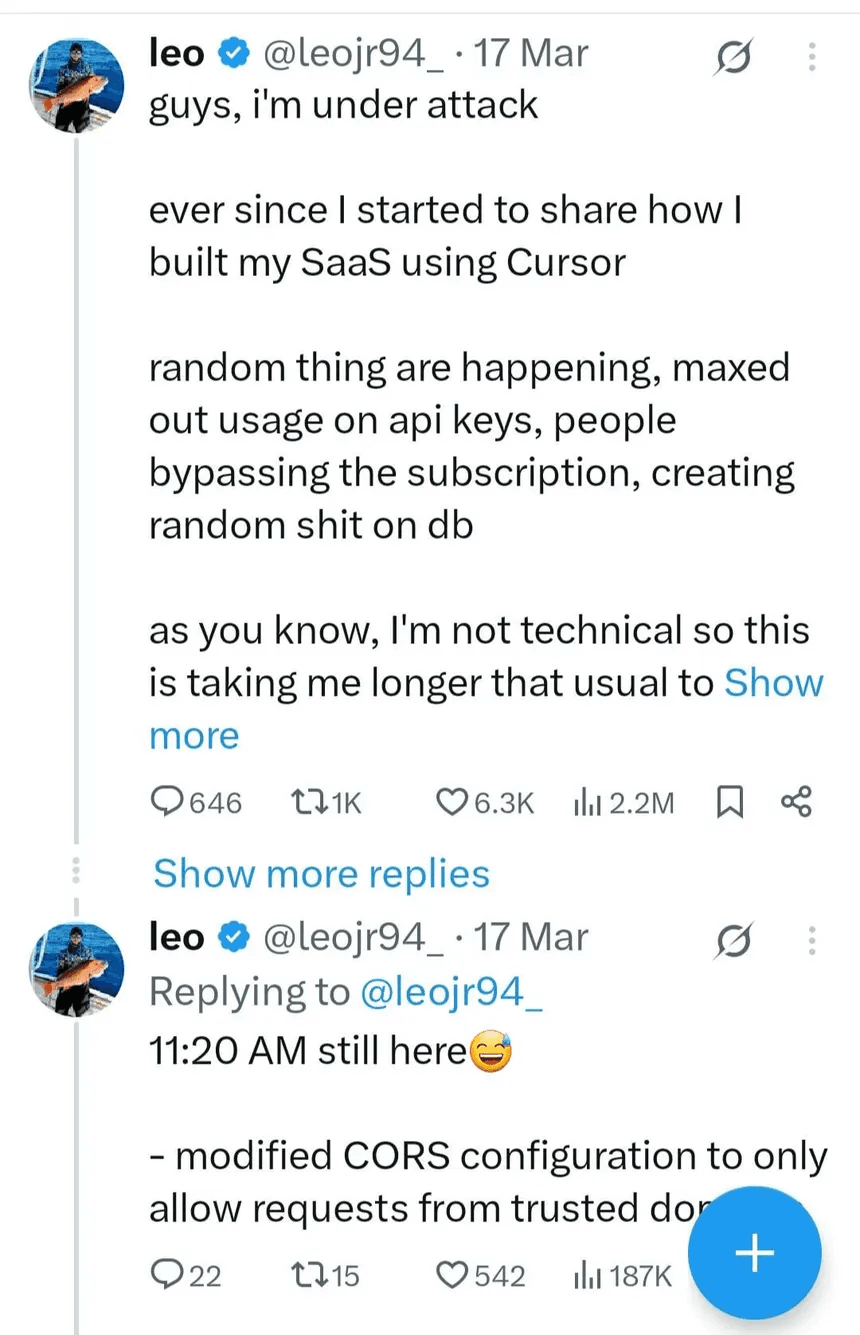Click leo's verified badge
The height and width of the screenshot is (1335, 860).
pos(231,53)
